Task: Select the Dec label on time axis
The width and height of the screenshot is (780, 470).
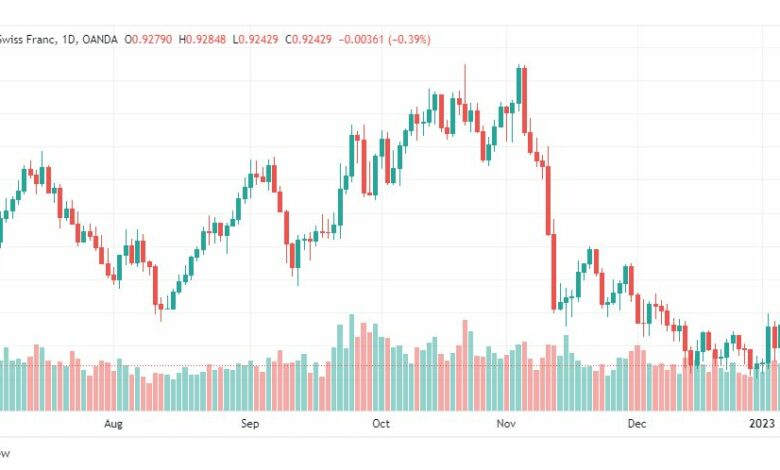Action: click(637, 424)
